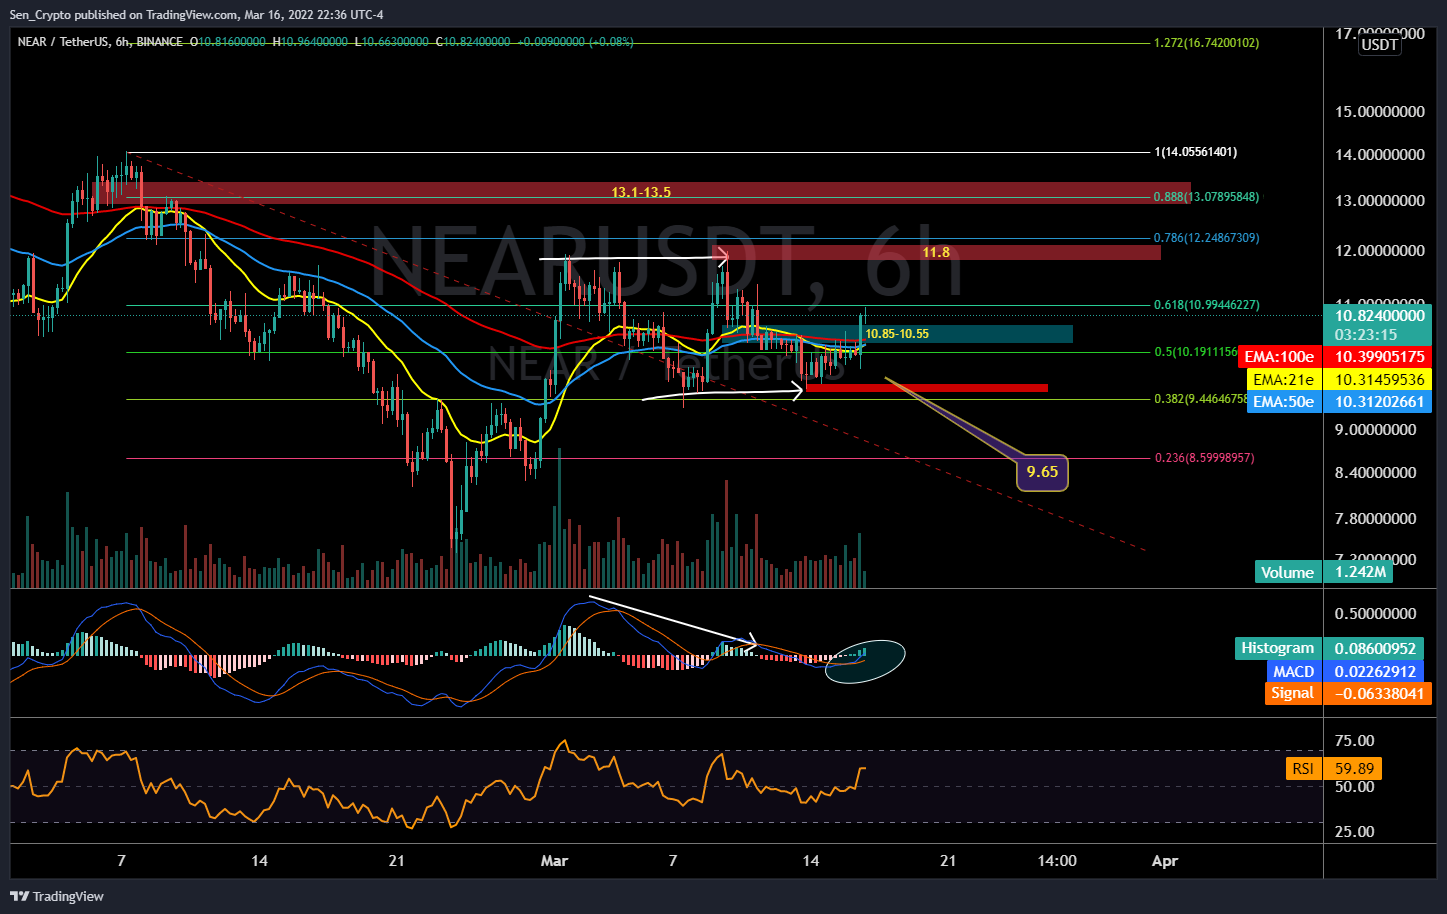This screenshot has height=914, width=1447.
Task: Select the 10.85-10.55 teal zone rectangle
Action: 897,334
